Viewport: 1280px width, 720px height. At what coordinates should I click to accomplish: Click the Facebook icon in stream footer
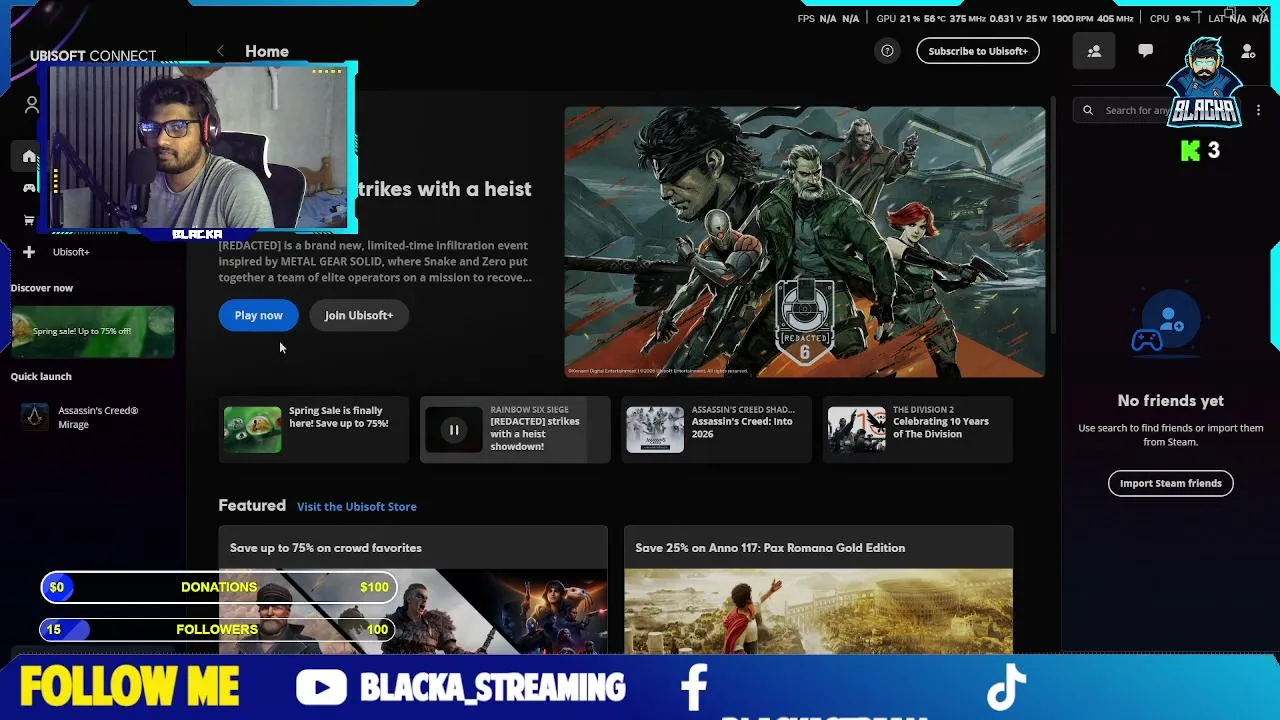[694, 688]
